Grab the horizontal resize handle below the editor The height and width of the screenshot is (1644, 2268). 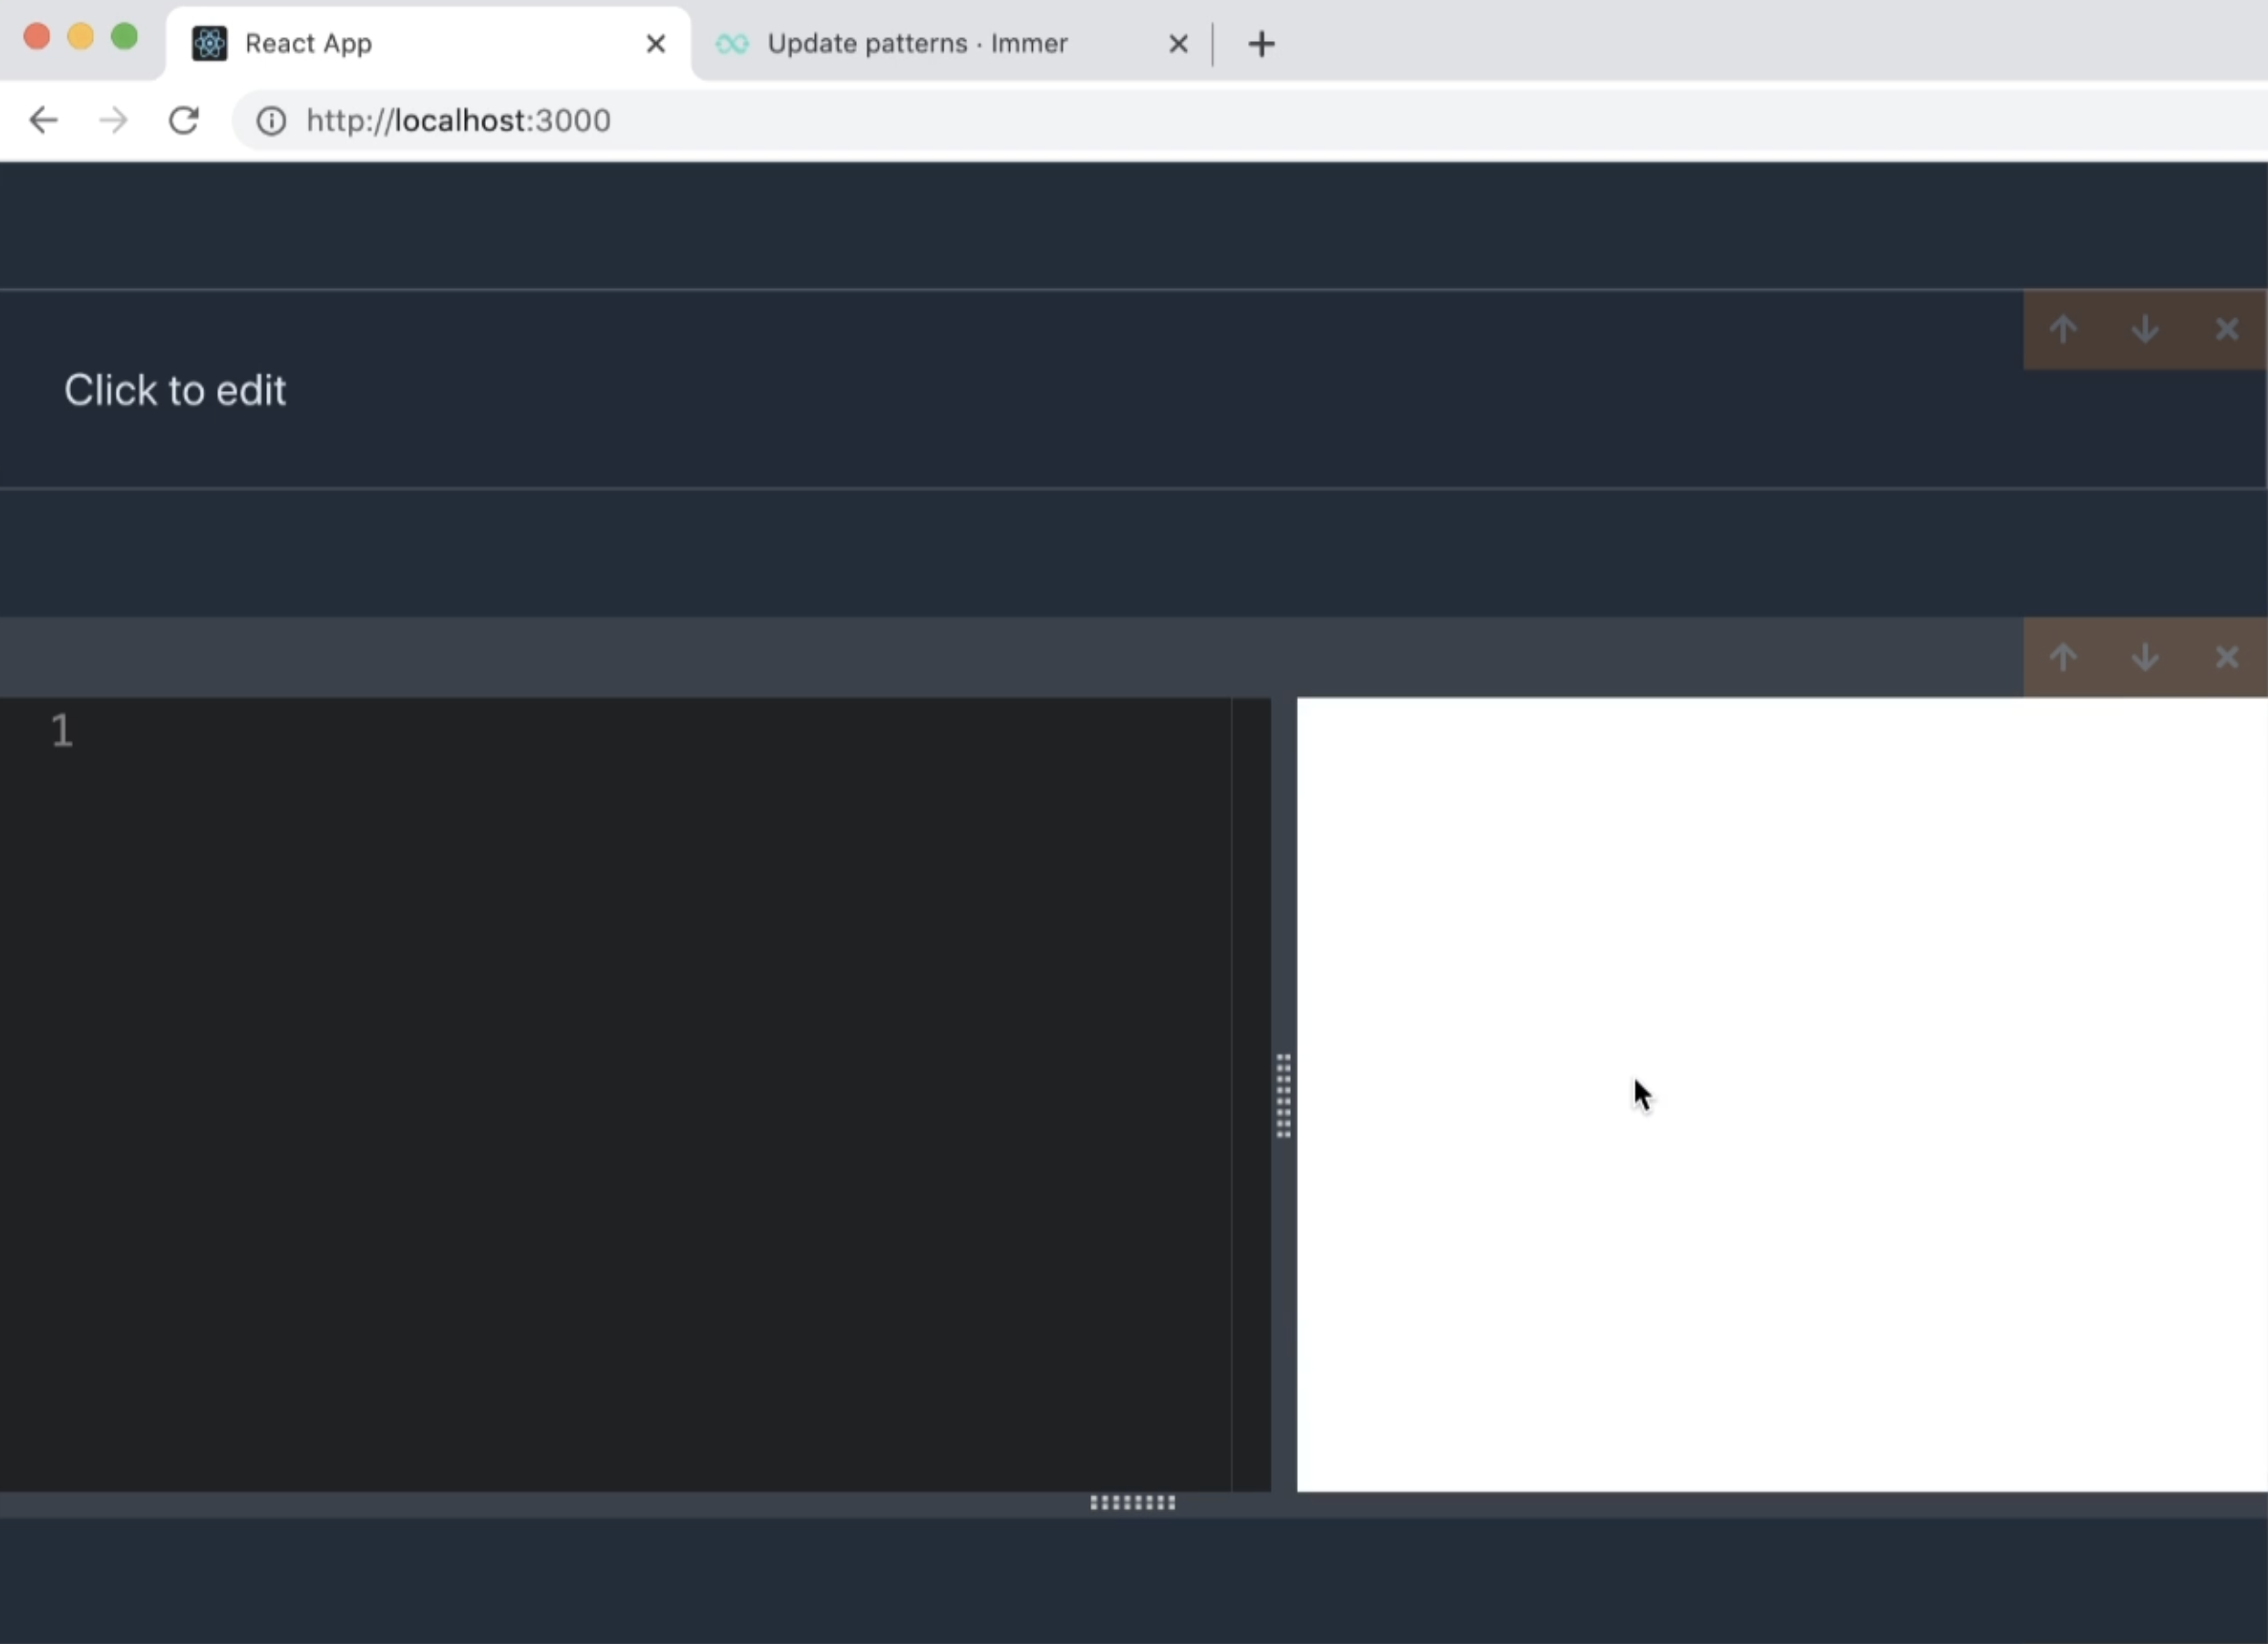[x=1133, y=1503]
